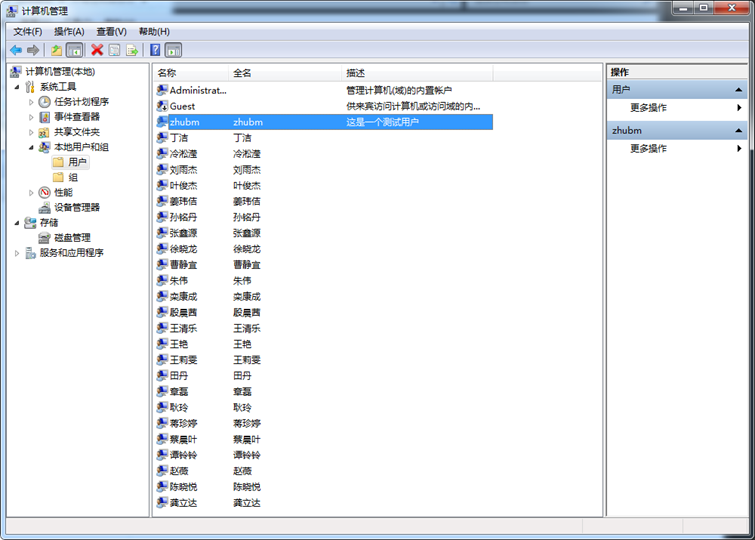Open the 查看(V) menu
The image size is (755, 540).
coord(112,32)
